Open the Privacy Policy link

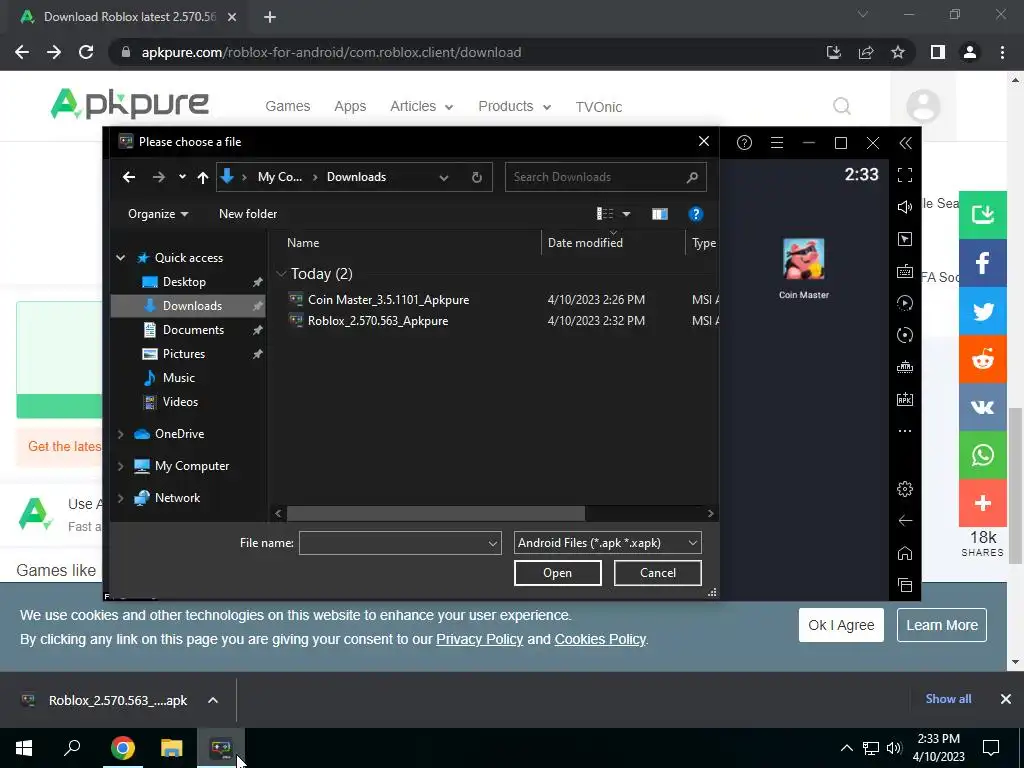[x=479, y=639]
